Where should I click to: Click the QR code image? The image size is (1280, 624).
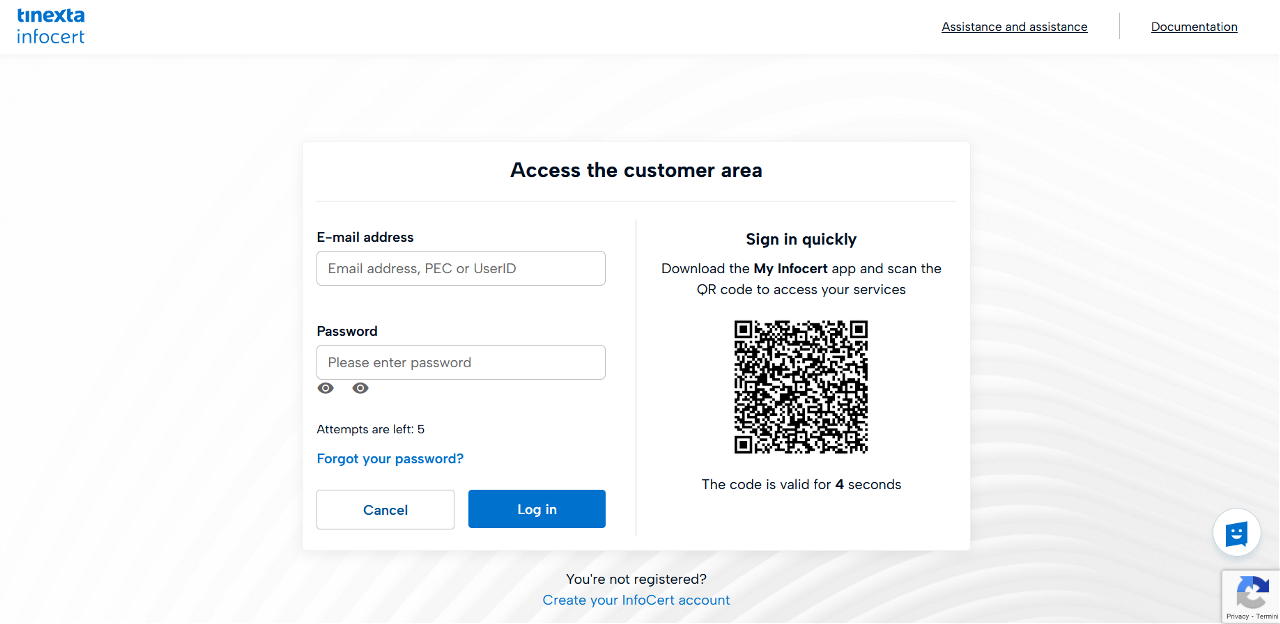click(801, 387)
